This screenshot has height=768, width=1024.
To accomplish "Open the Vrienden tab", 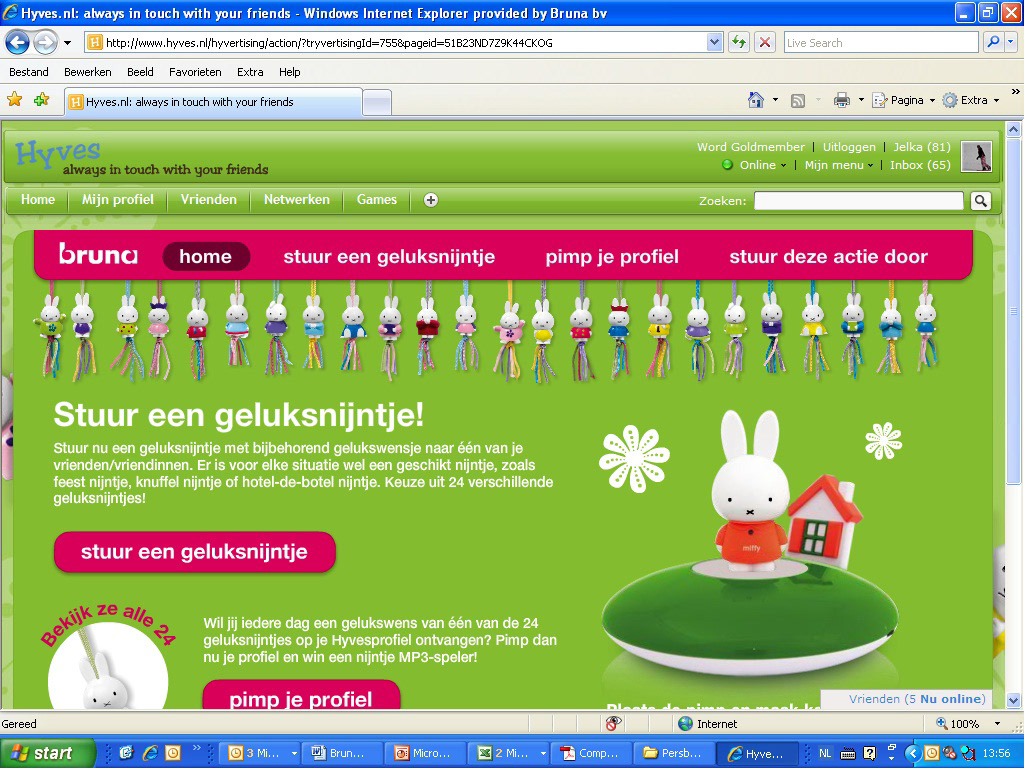I will coord(208,200).
